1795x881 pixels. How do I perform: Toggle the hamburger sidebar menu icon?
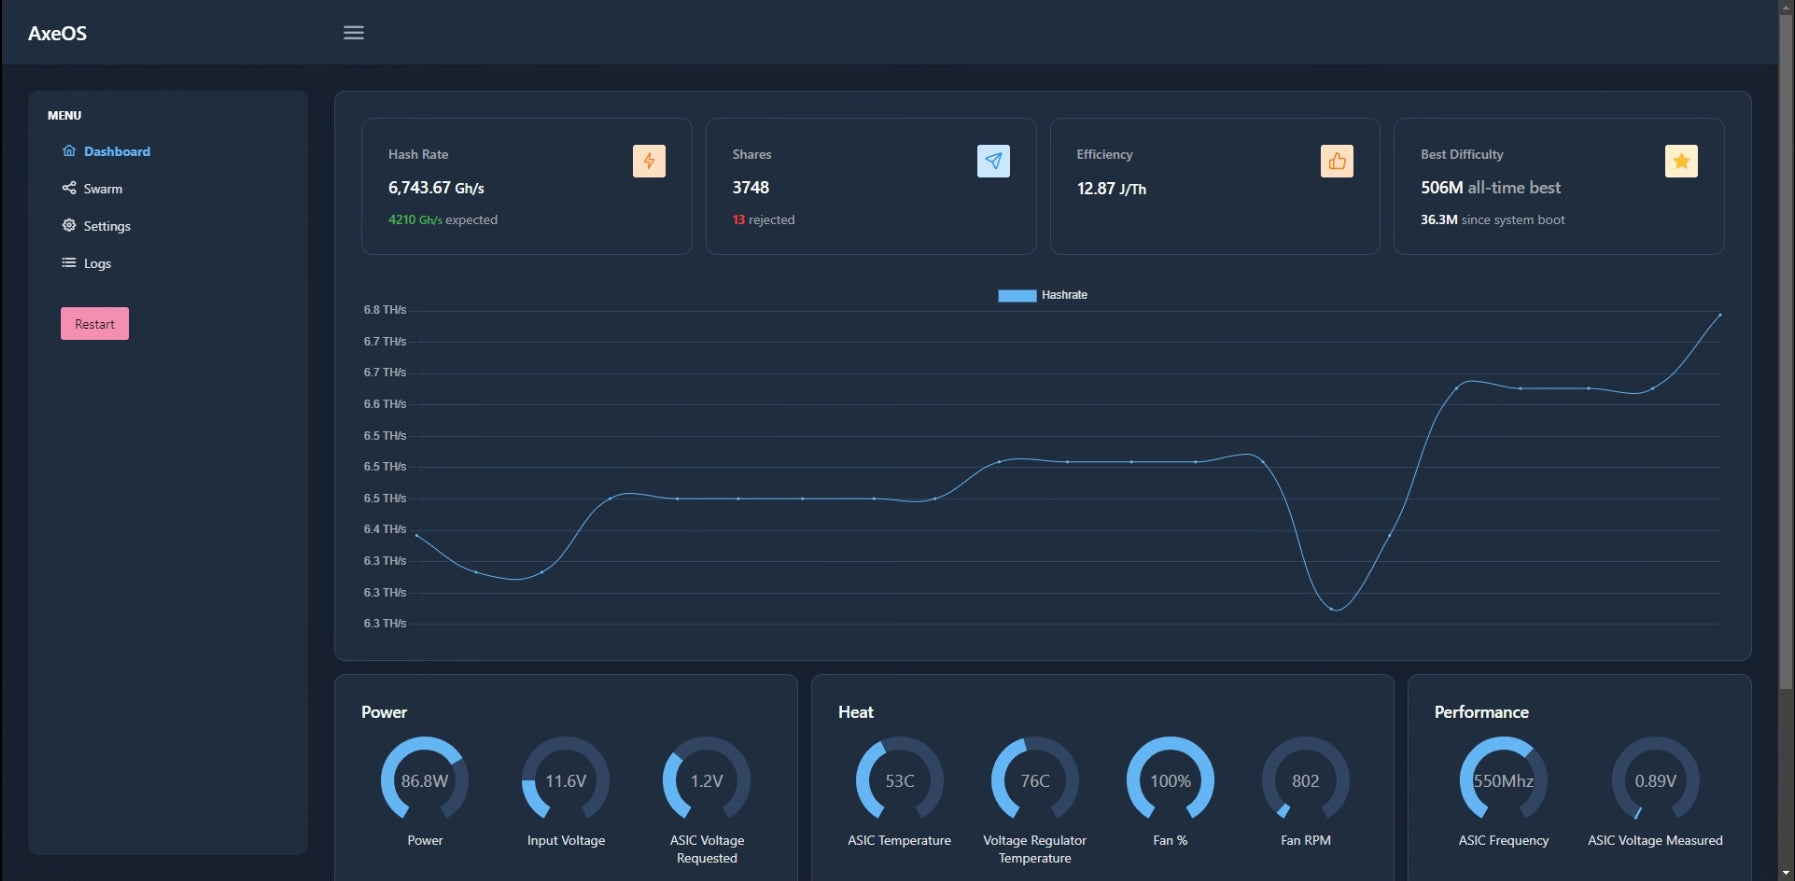(x=353, y=32)
